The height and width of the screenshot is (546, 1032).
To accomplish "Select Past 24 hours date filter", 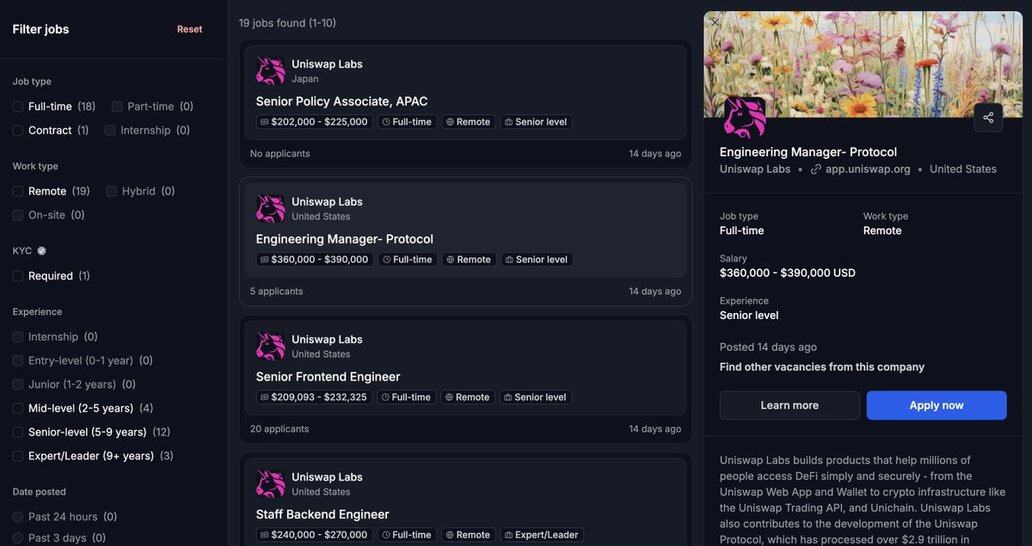I will coord(18,517).
